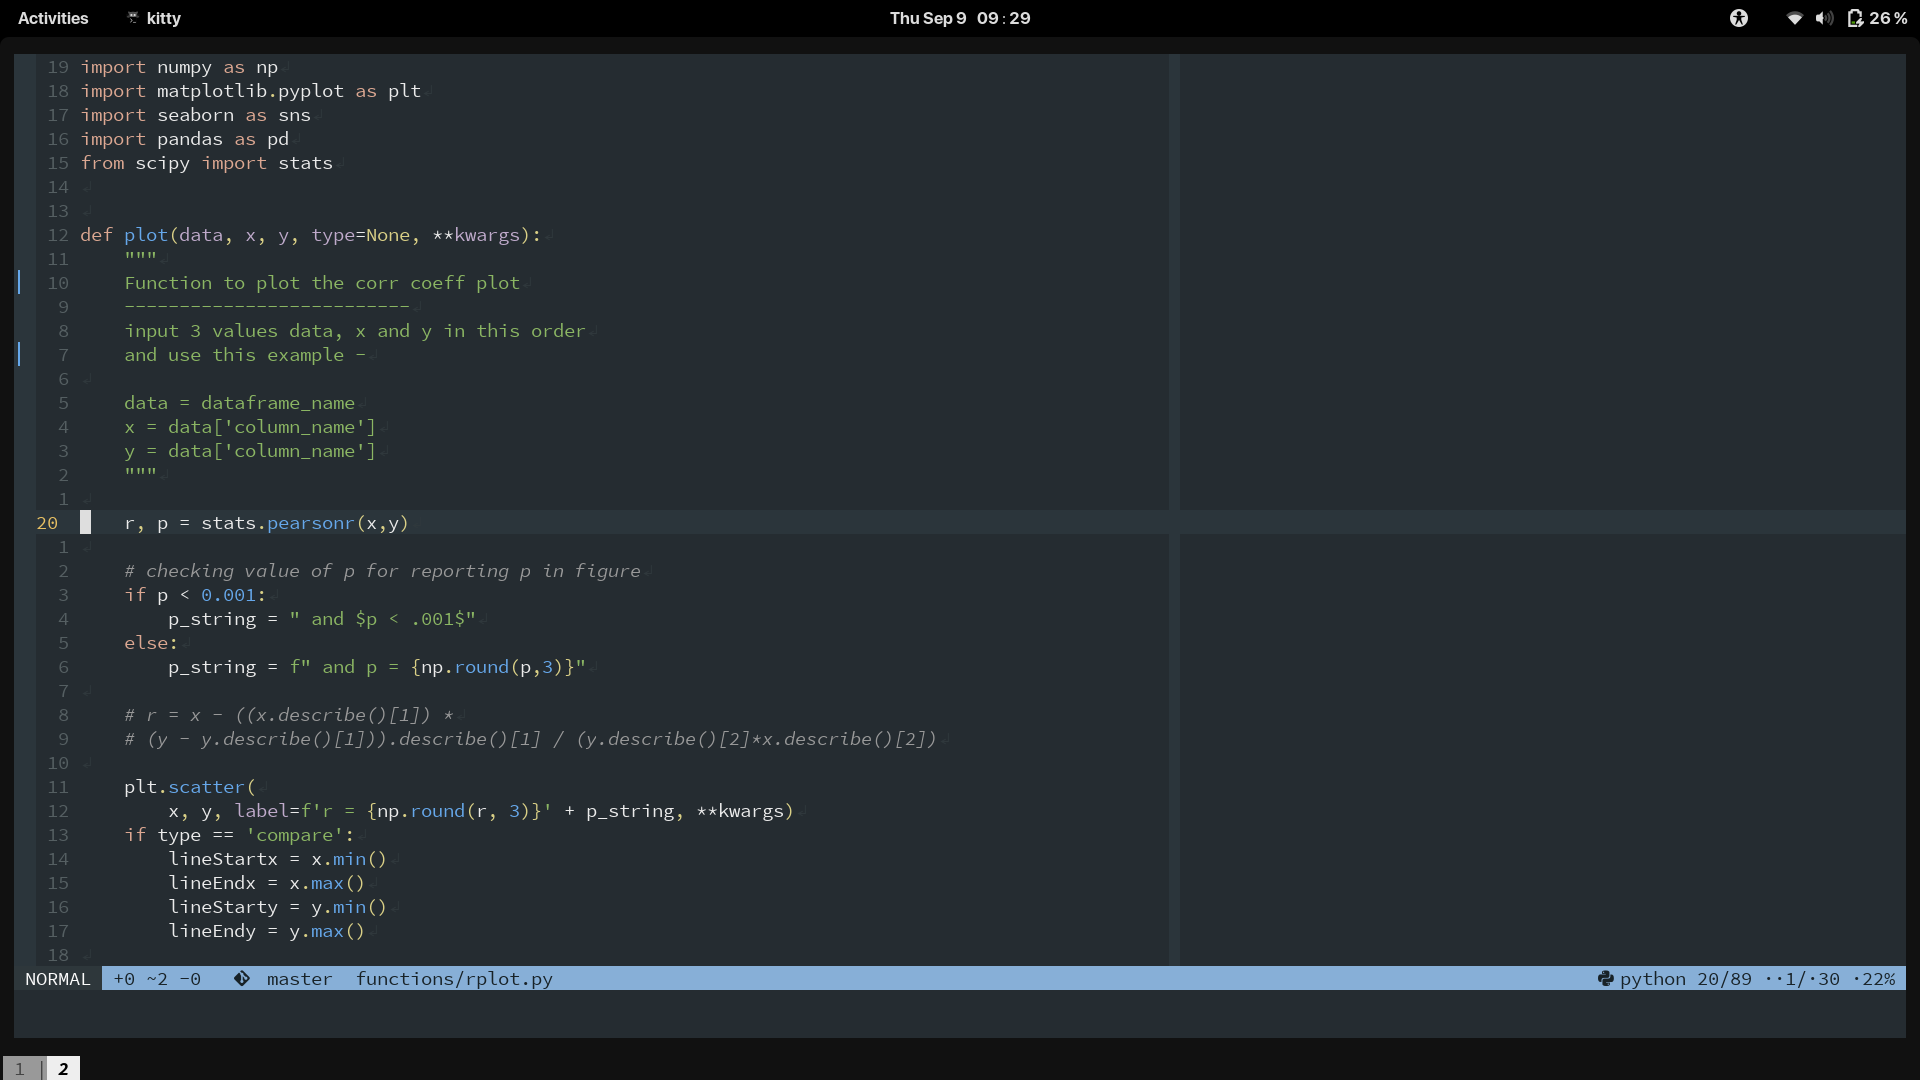Click the git change marker beside line 7
This screenshot has width=1920, height=1080.
(19, 355)
